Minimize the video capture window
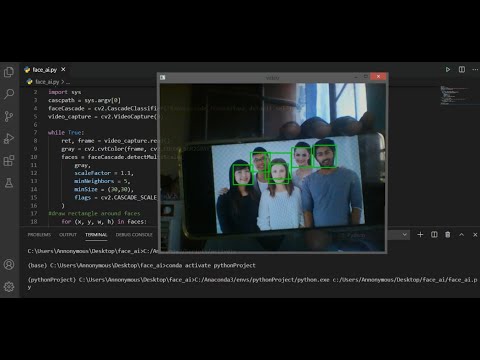The image size is (480, 360). click(356, 77)
